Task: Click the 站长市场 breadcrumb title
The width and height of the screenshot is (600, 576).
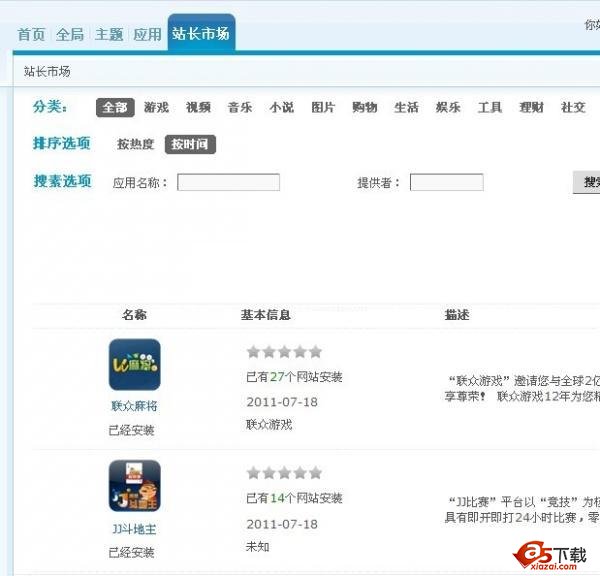Action: click(x=47, y=71)
